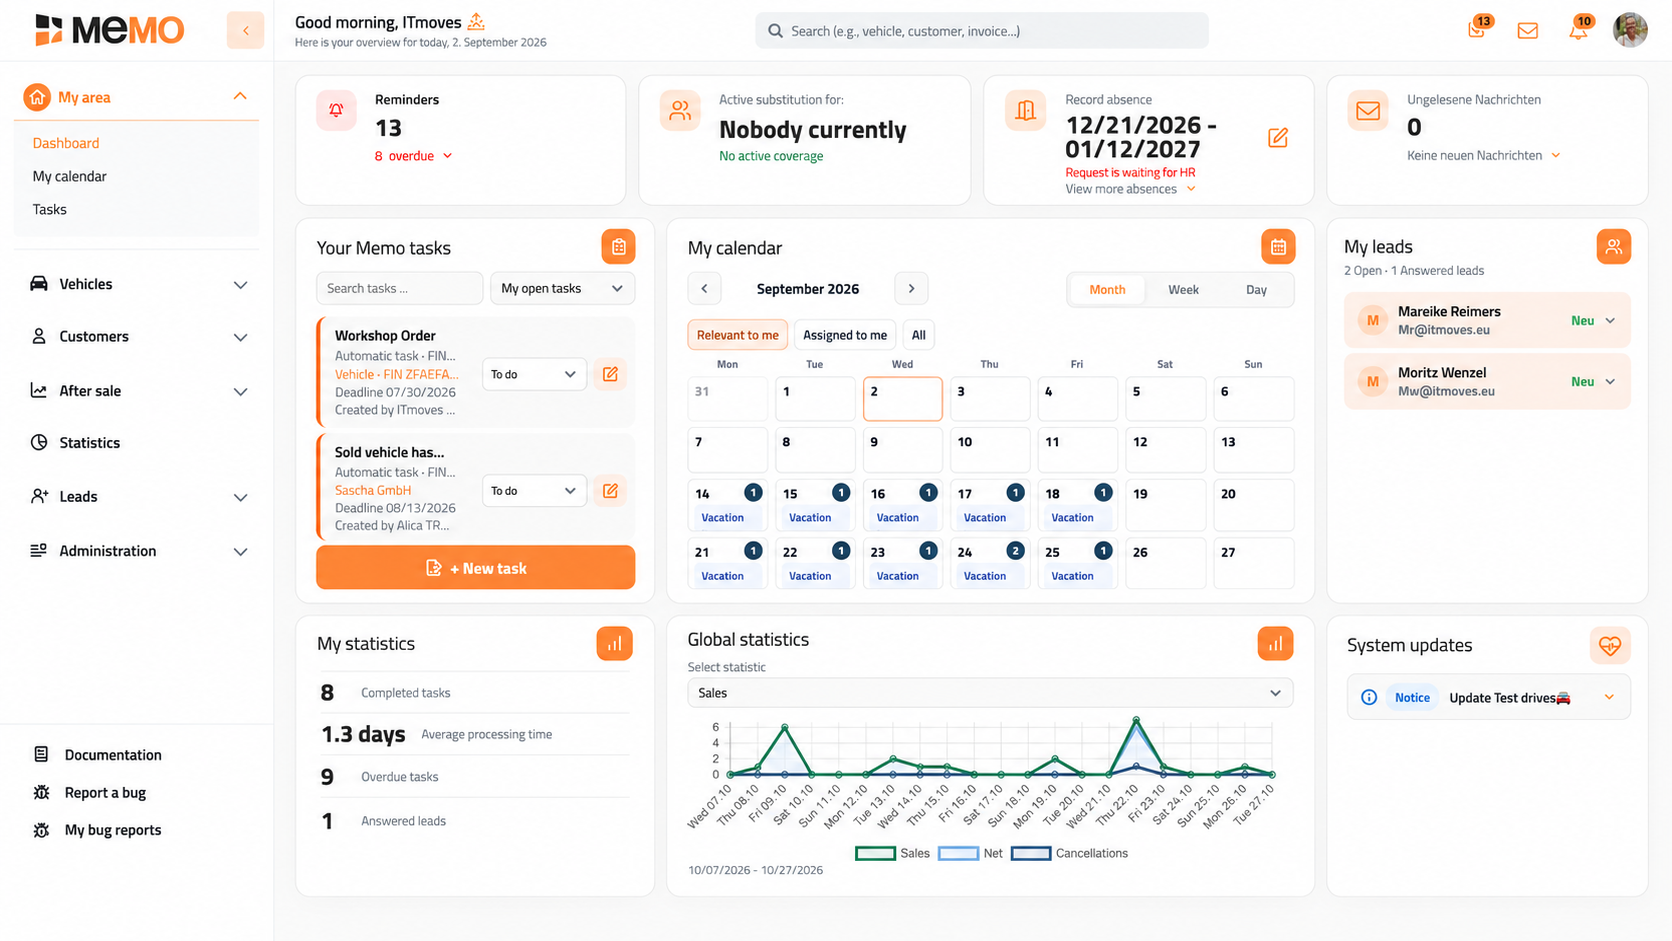This screenshot has width=1672, height=941.
Task: Click the + New task button
Action: [x=475, y=568]
